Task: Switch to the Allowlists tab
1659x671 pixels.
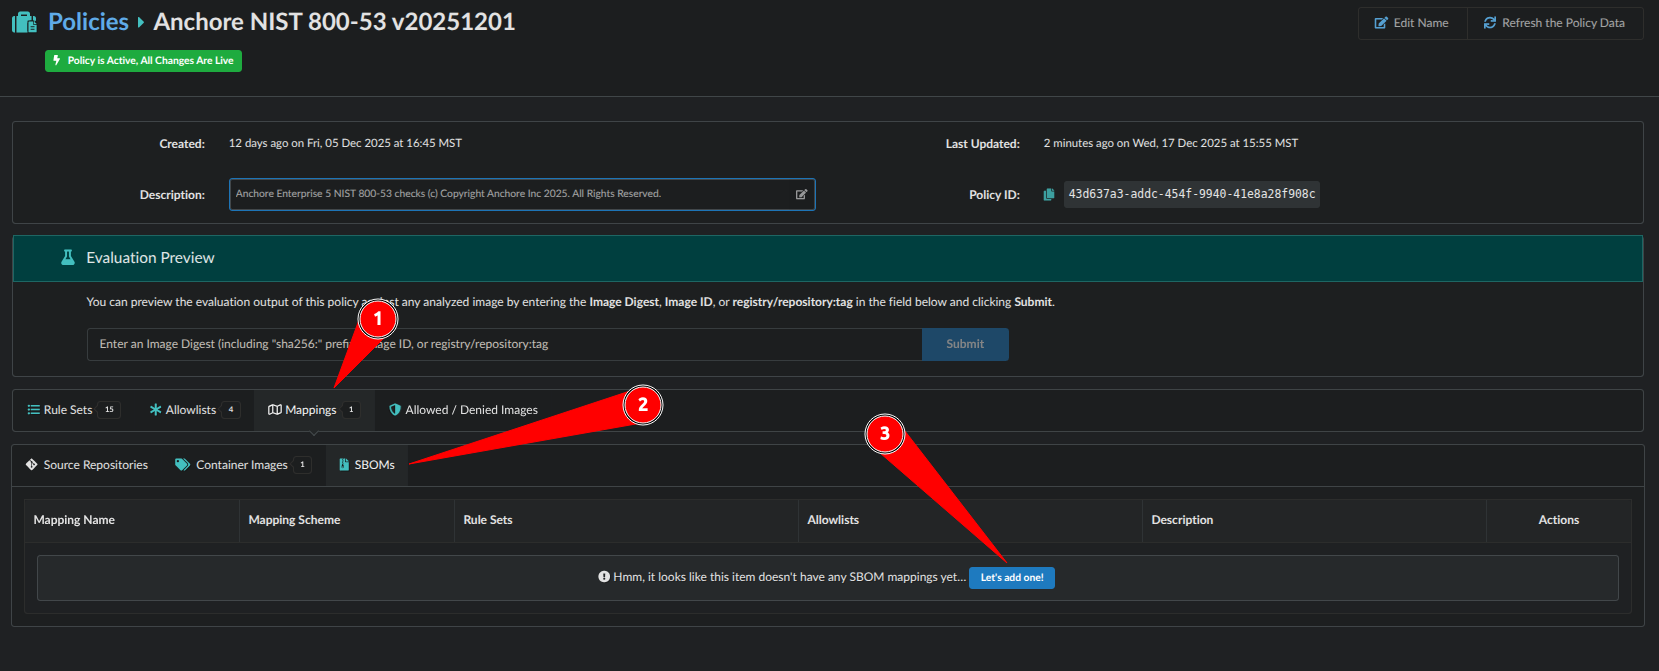Action: (190, 410)
